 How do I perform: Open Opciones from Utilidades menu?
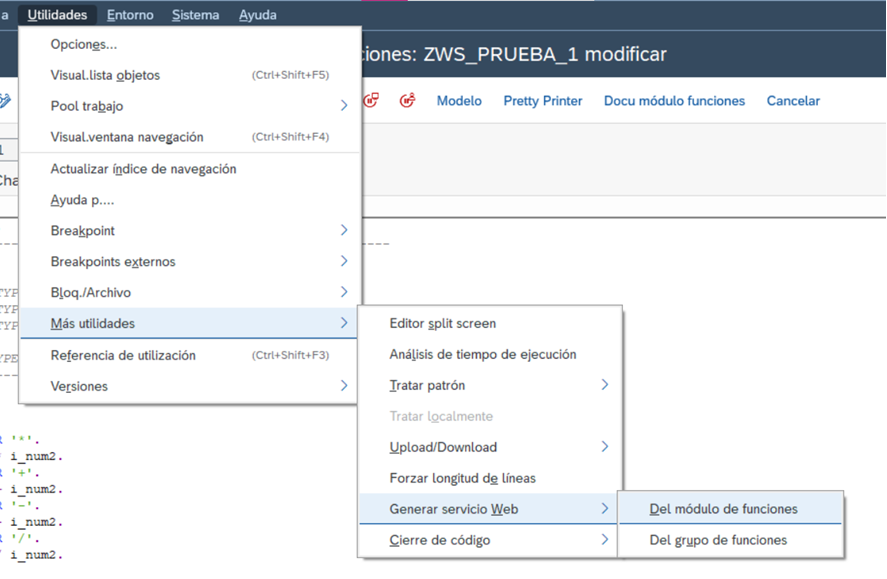(x=82, y=45)
